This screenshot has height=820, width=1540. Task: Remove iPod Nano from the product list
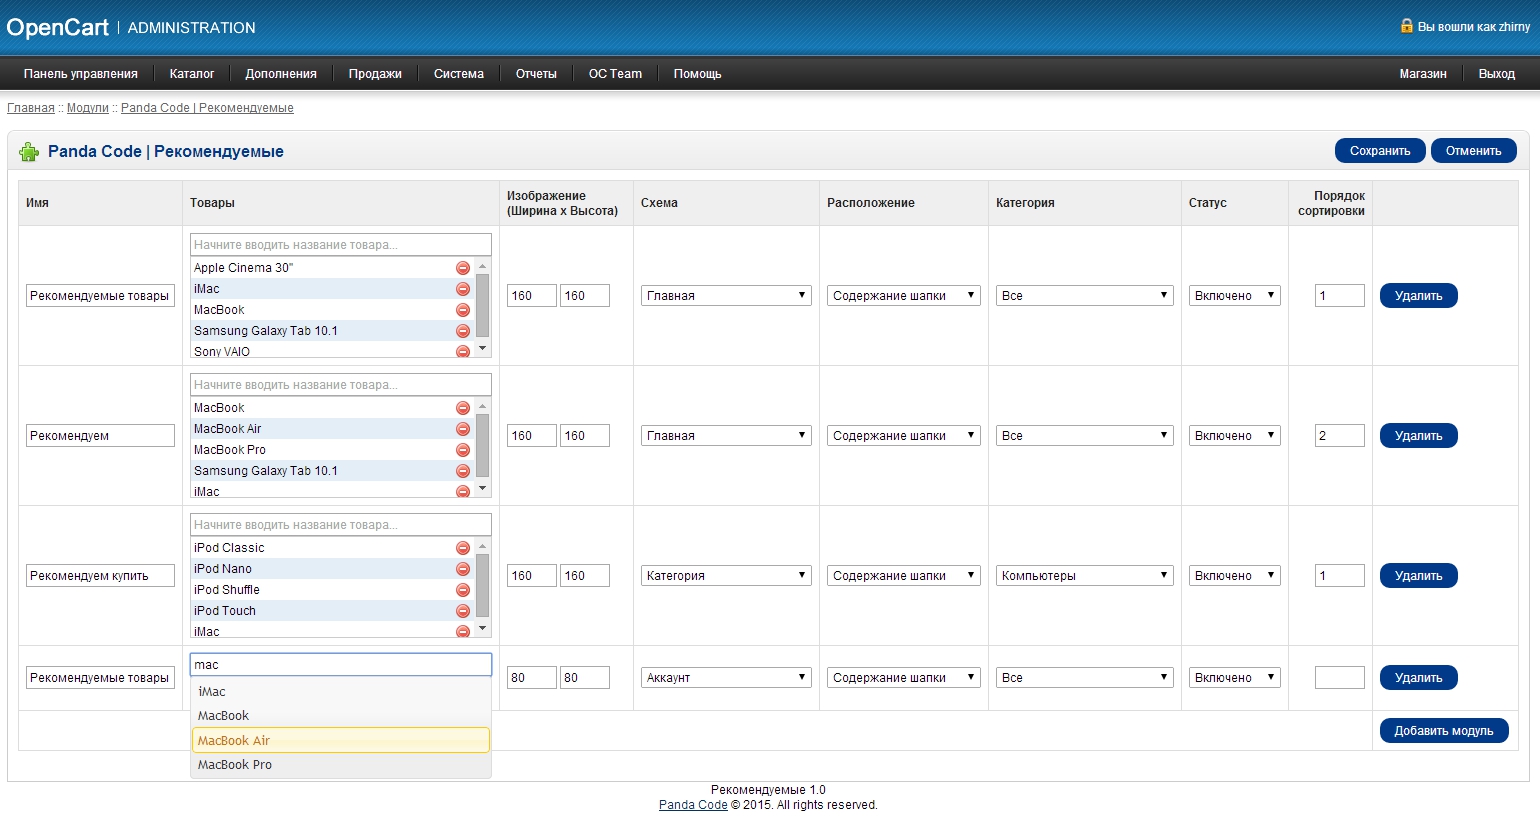(463, 569)
